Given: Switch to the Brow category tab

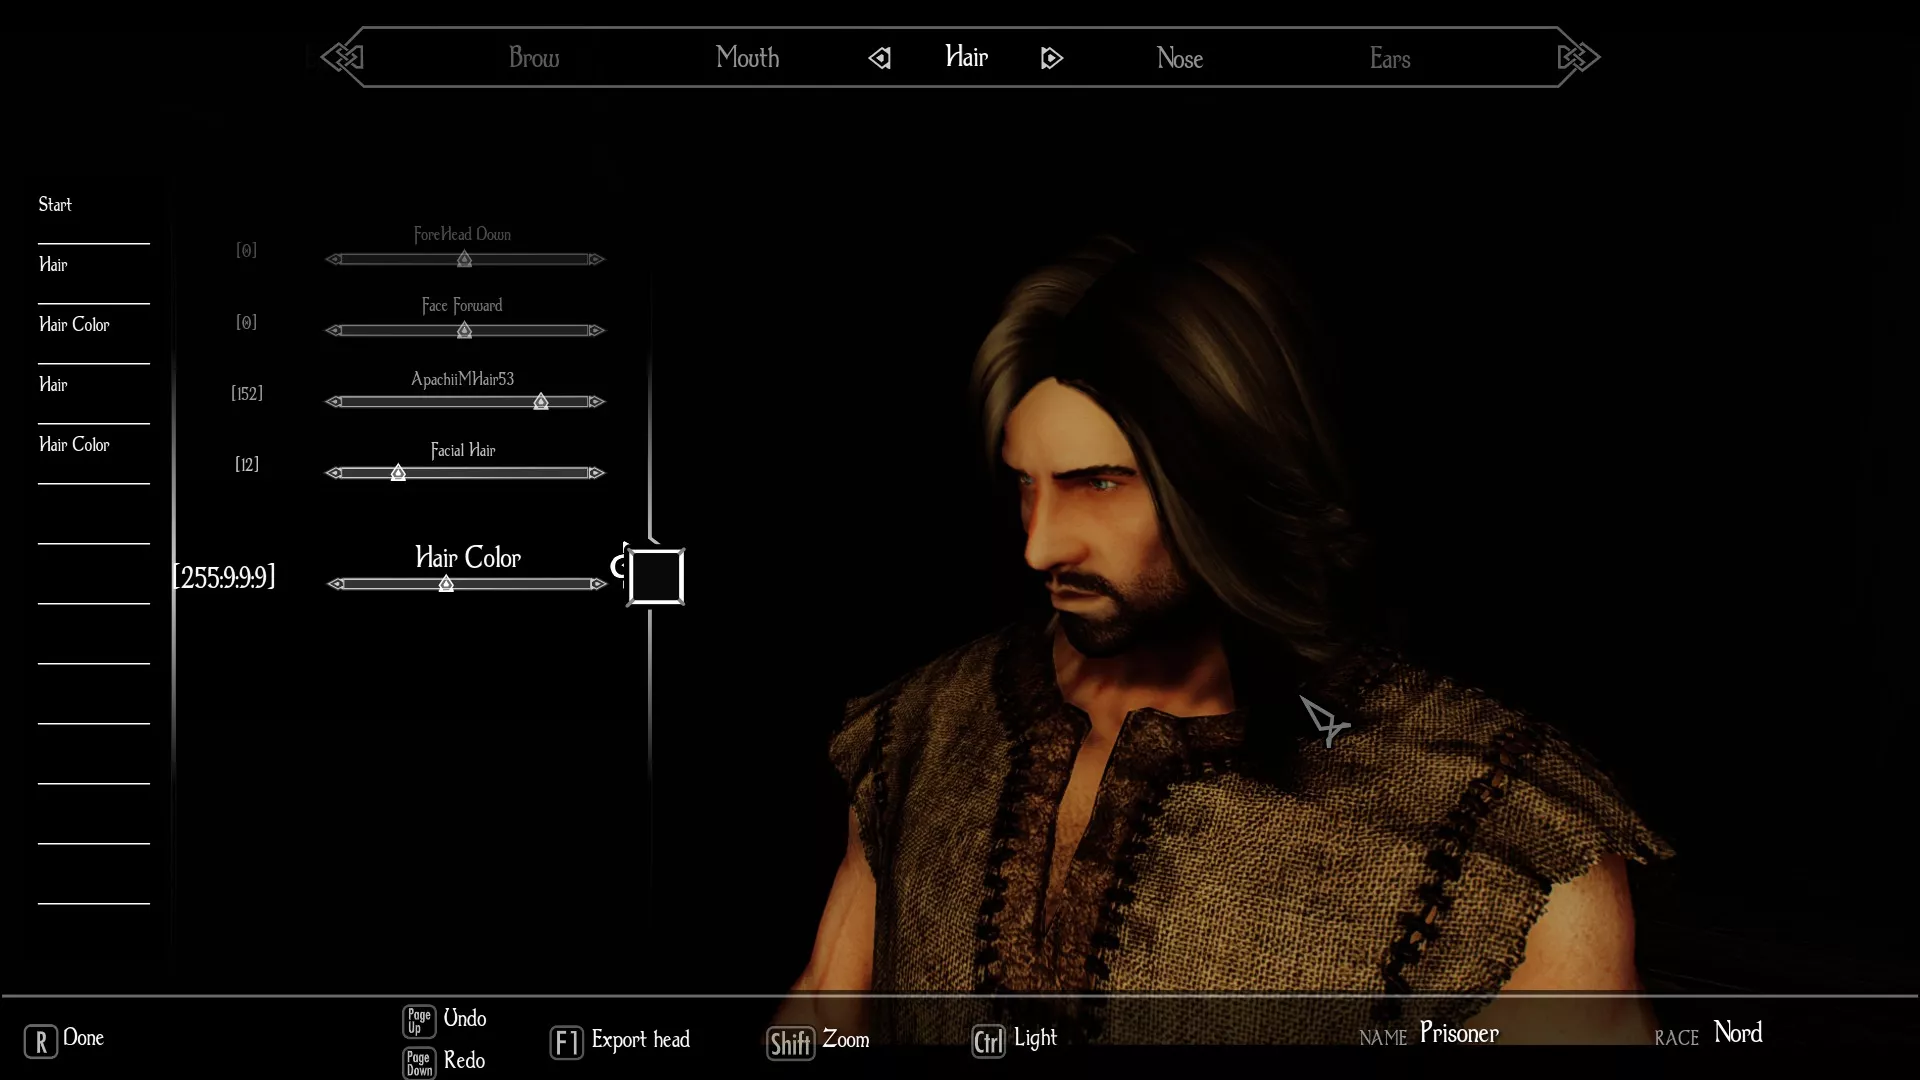Looking at the screenshot, I should 534,58.
